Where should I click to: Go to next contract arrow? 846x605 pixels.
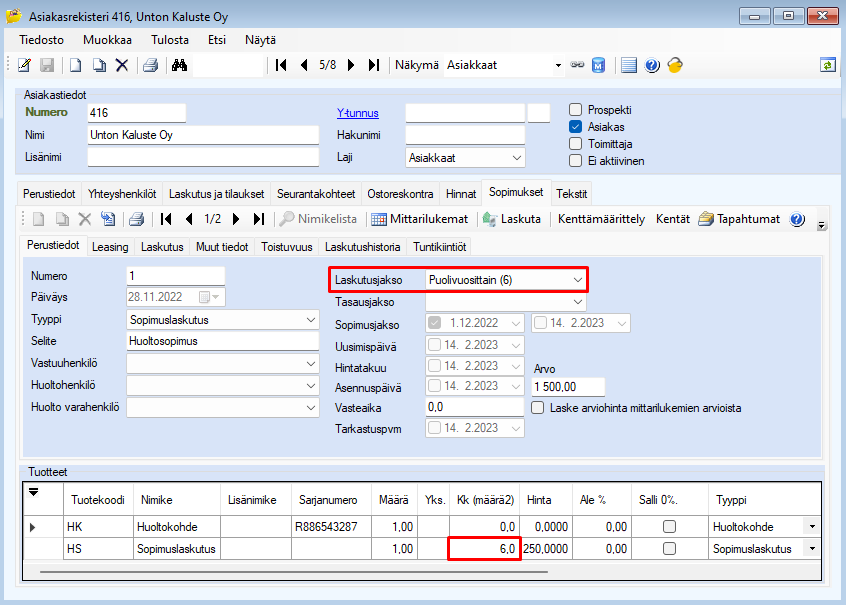[x=236, y=219]
